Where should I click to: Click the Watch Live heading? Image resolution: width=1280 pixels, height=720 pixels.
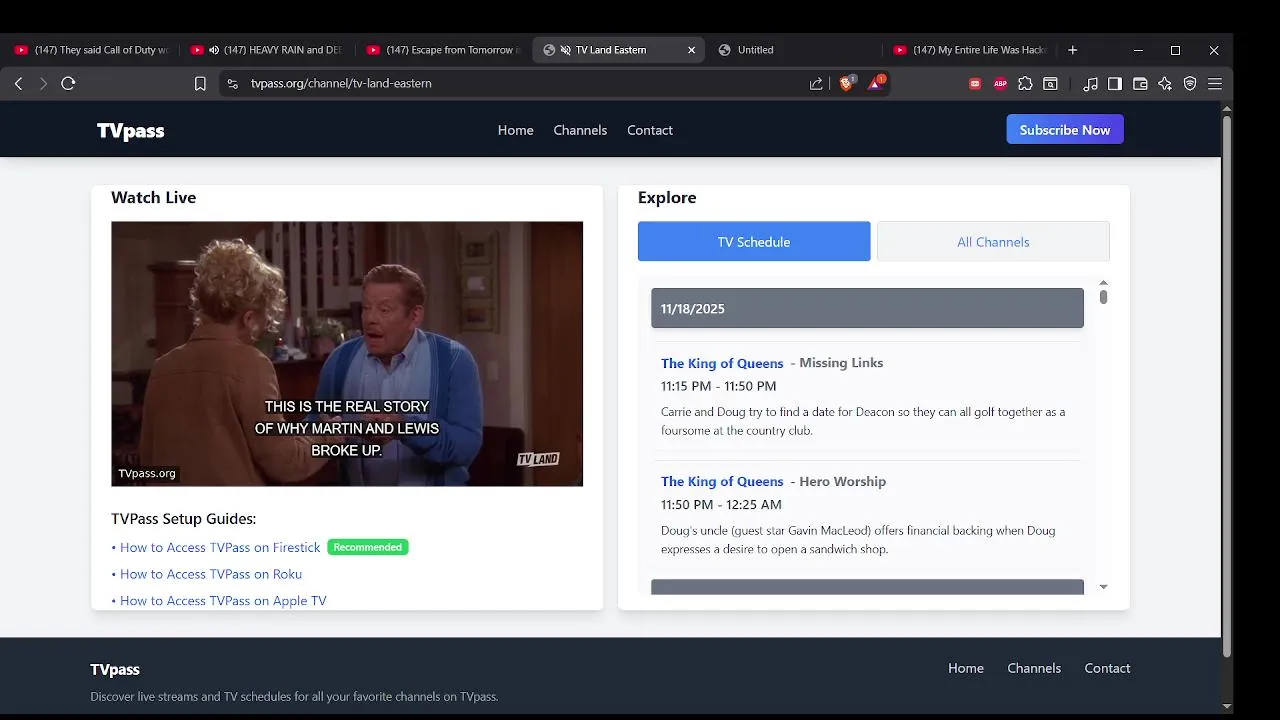click(153, 198)
